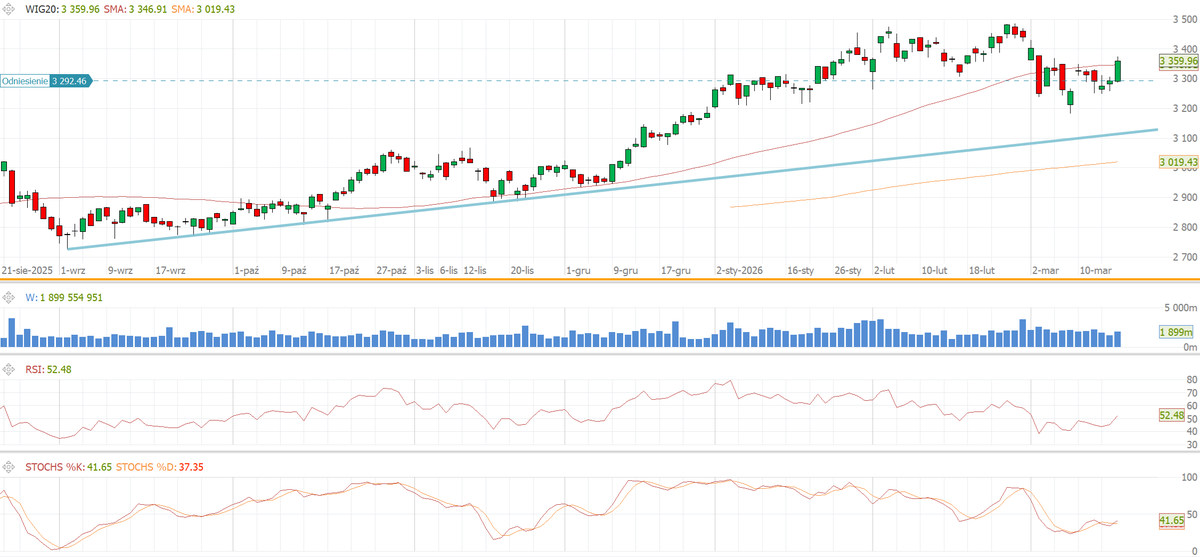
Task: Select the orange SMA: 3 019.43 legend entry
Action: 203,8
